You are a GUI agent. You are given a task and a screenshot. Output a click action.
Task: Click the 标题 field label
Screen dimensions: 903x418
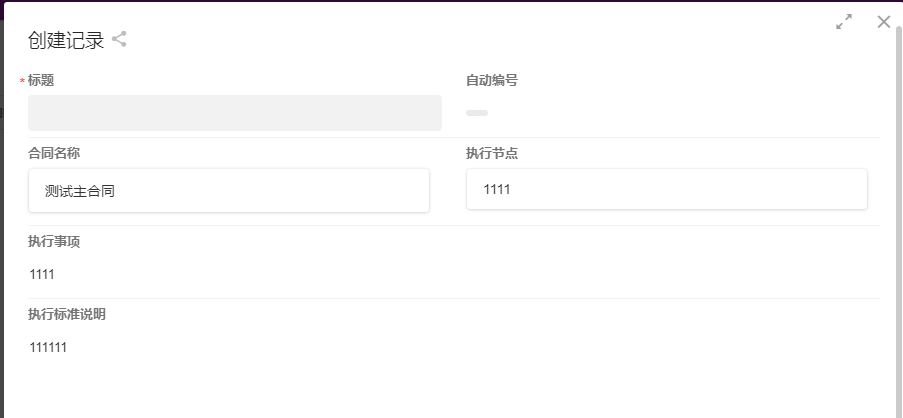[x=41, y=80]
